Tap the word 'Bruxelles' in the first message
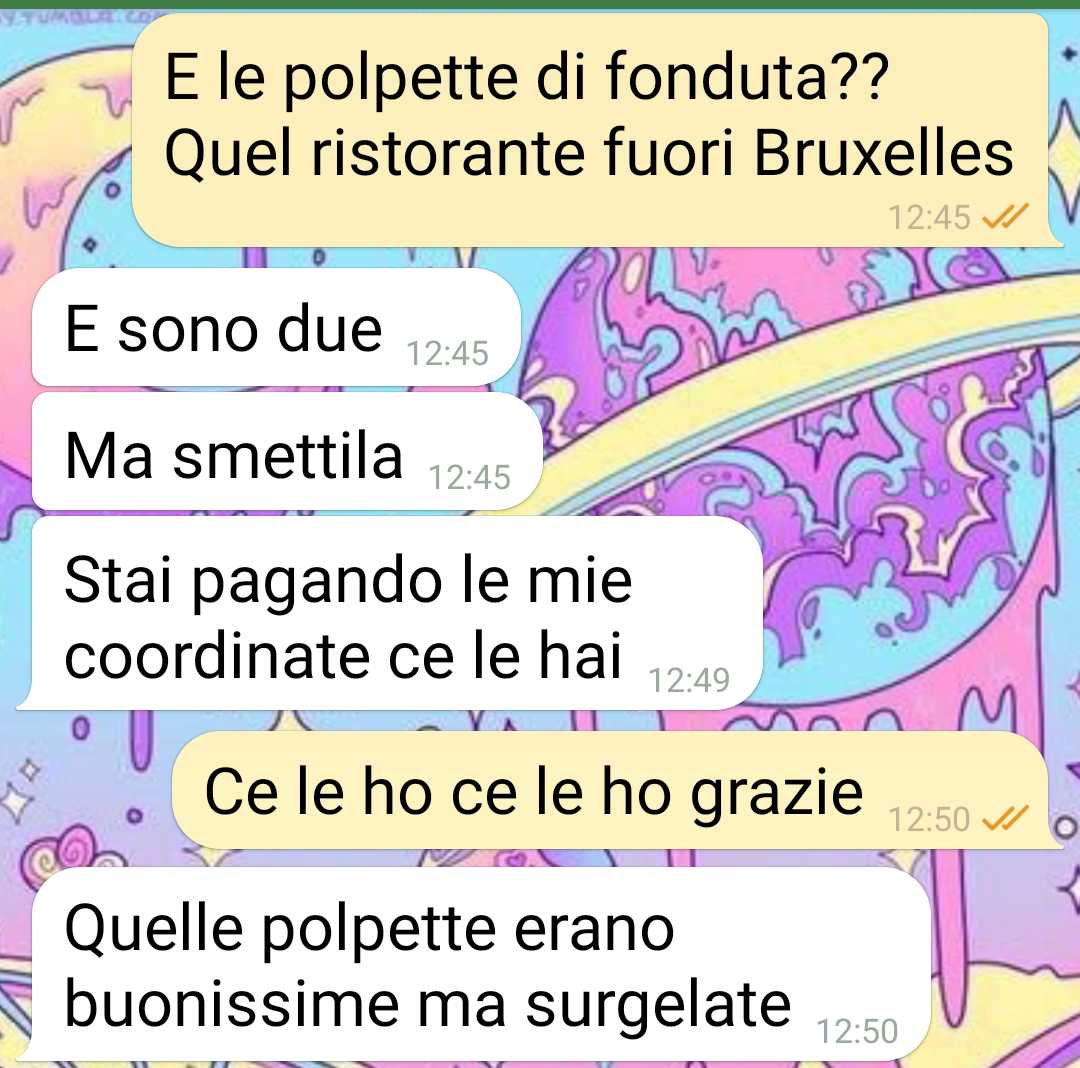The width and height of the screenshot is (1080, 1068). click(883, 152)
